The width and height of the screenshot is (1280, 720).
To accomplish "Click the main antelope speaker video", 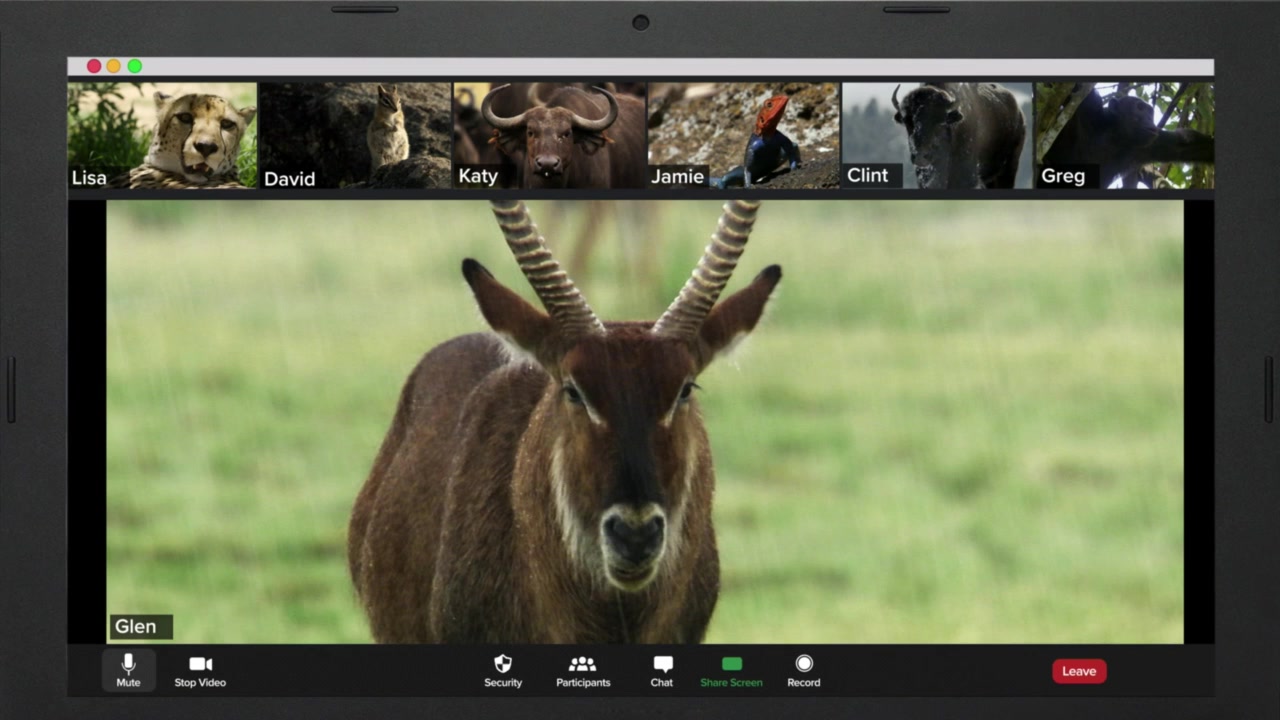I will point(644,420).
